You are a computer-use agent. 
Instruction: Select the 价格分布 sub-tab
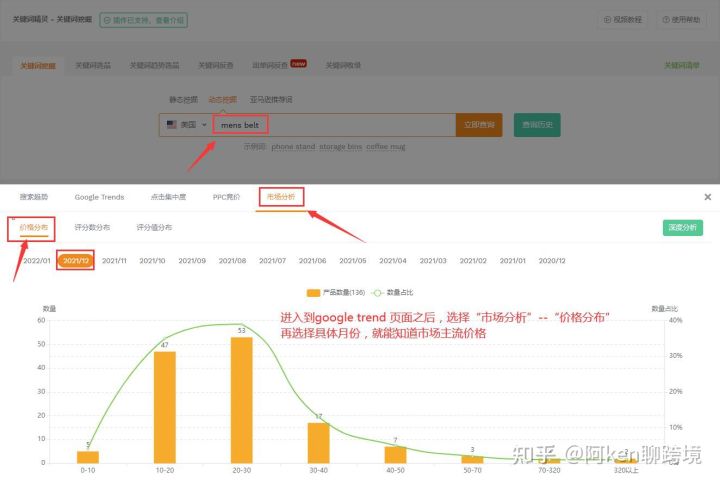pyautogui.click(x=34, y=227)
